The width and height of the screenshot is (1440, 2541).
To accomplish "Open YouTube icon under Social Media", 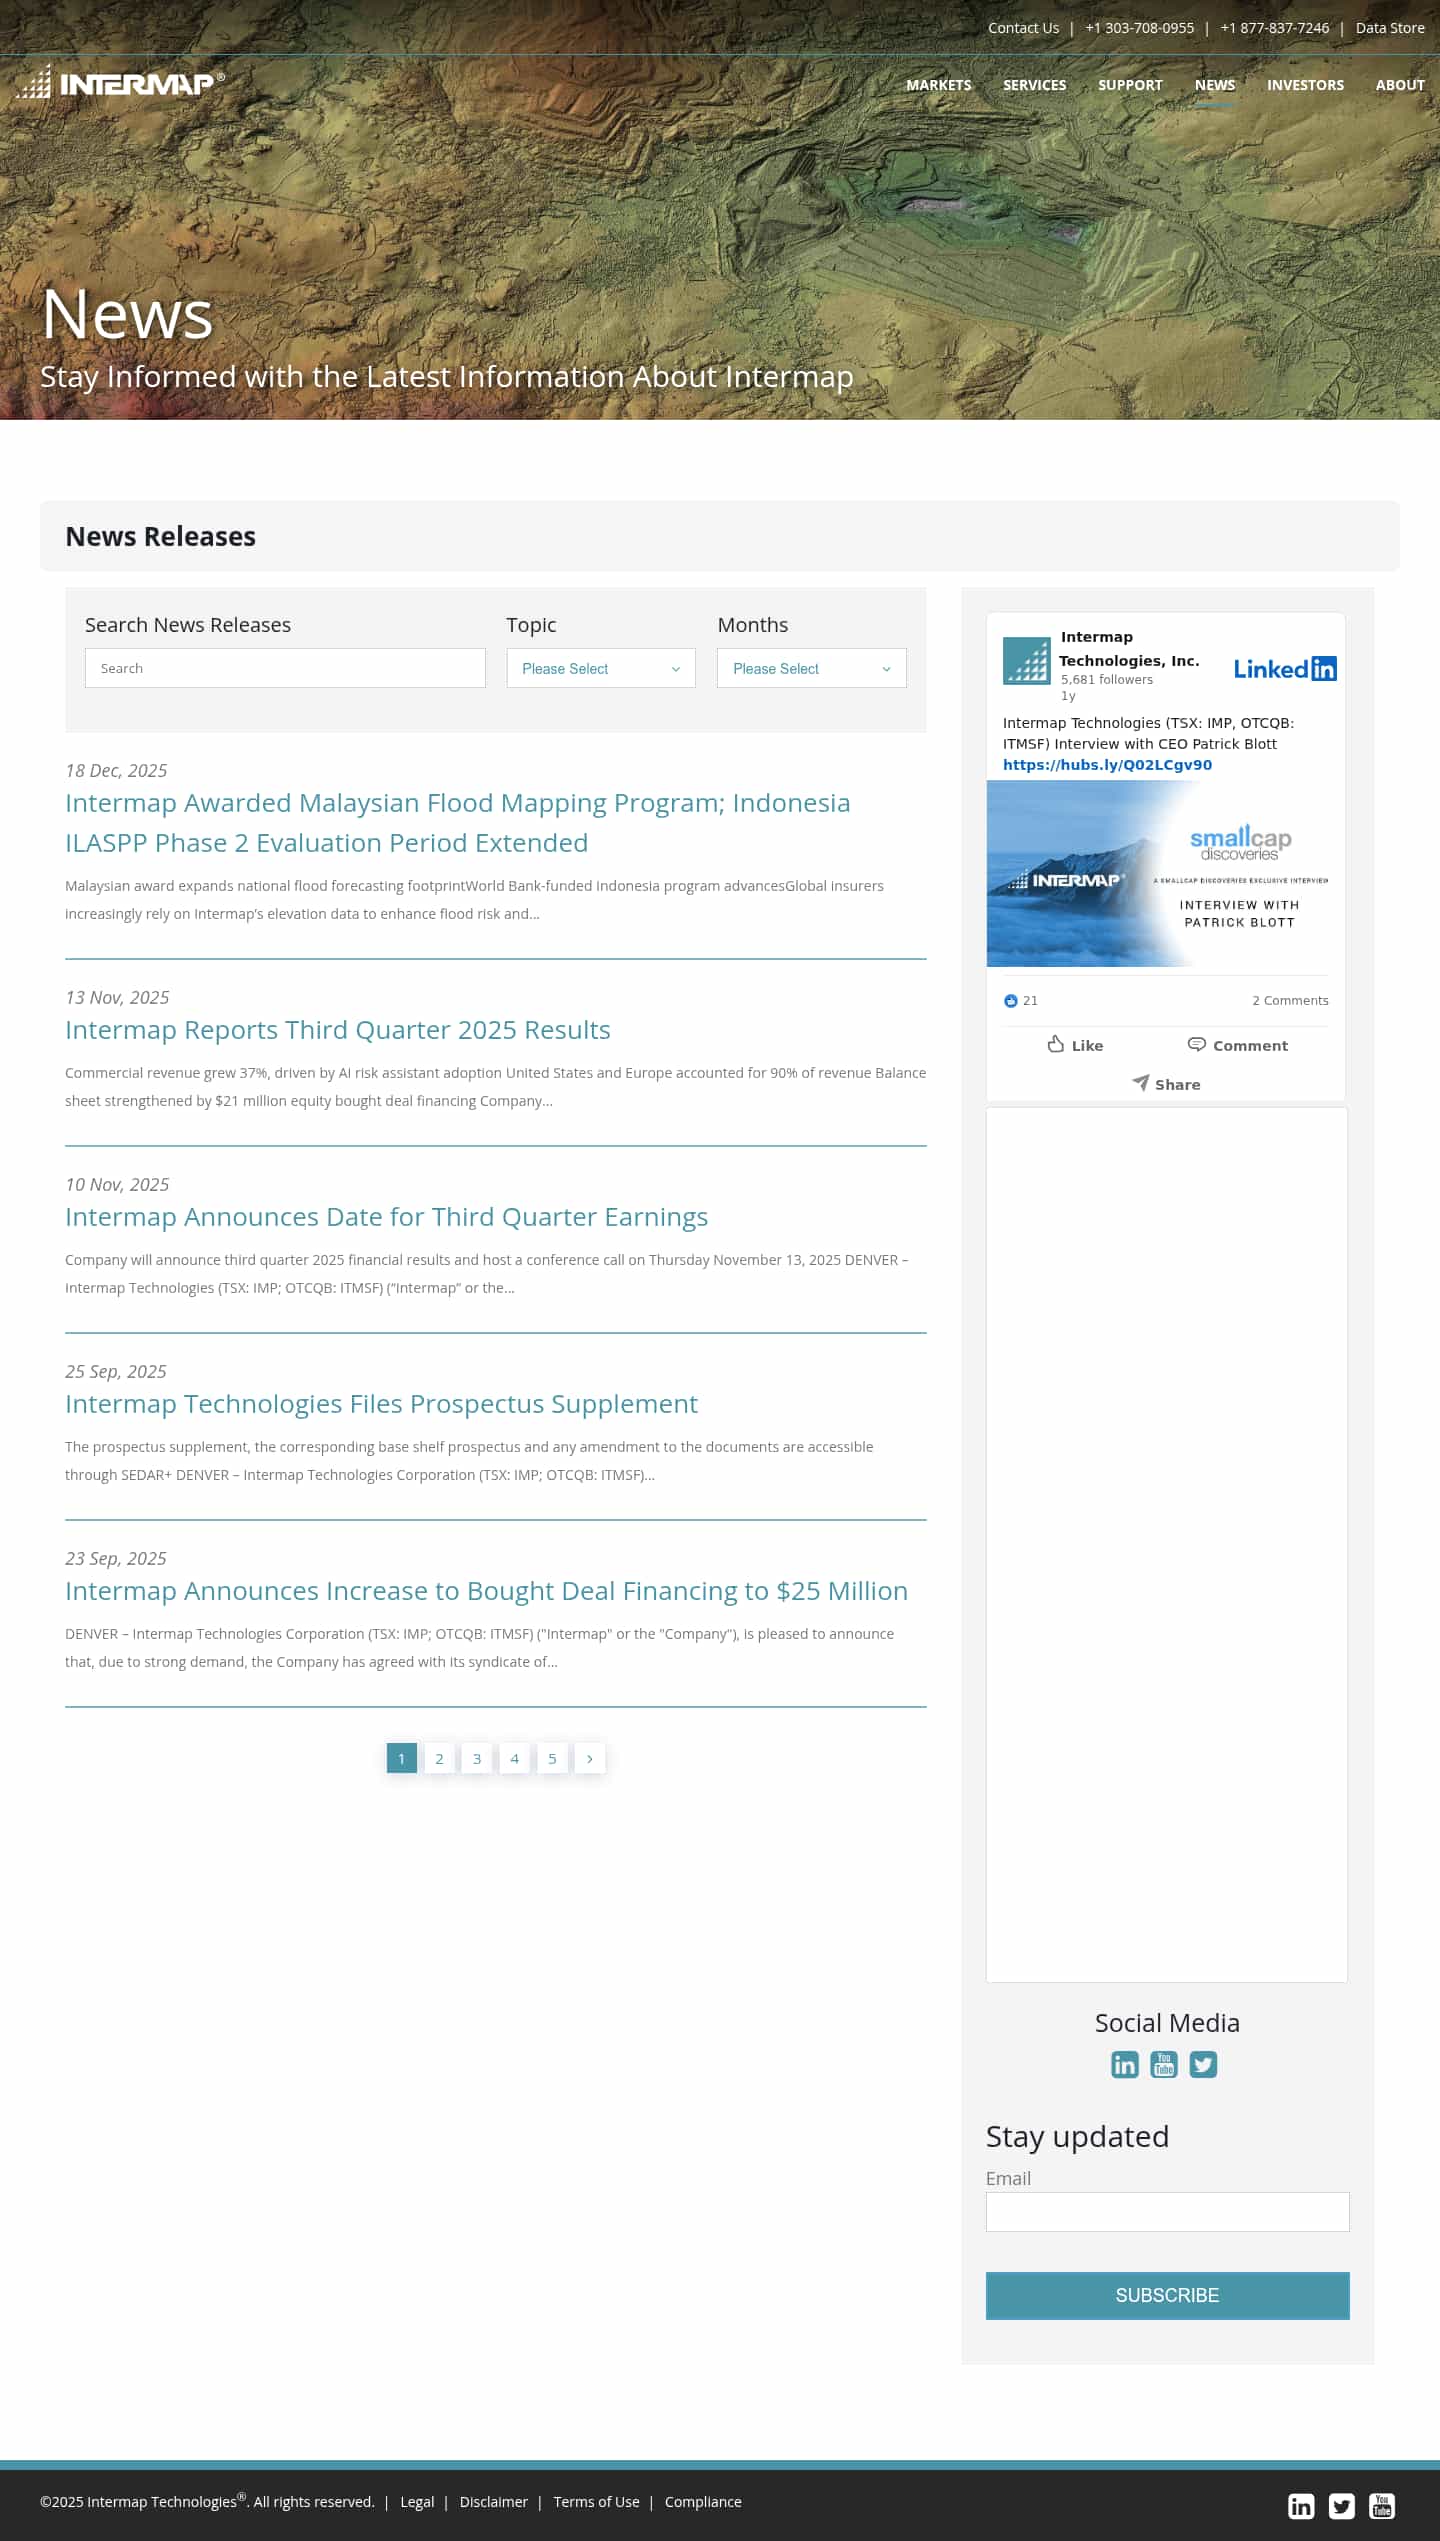I will [x=1164, y=2064].
